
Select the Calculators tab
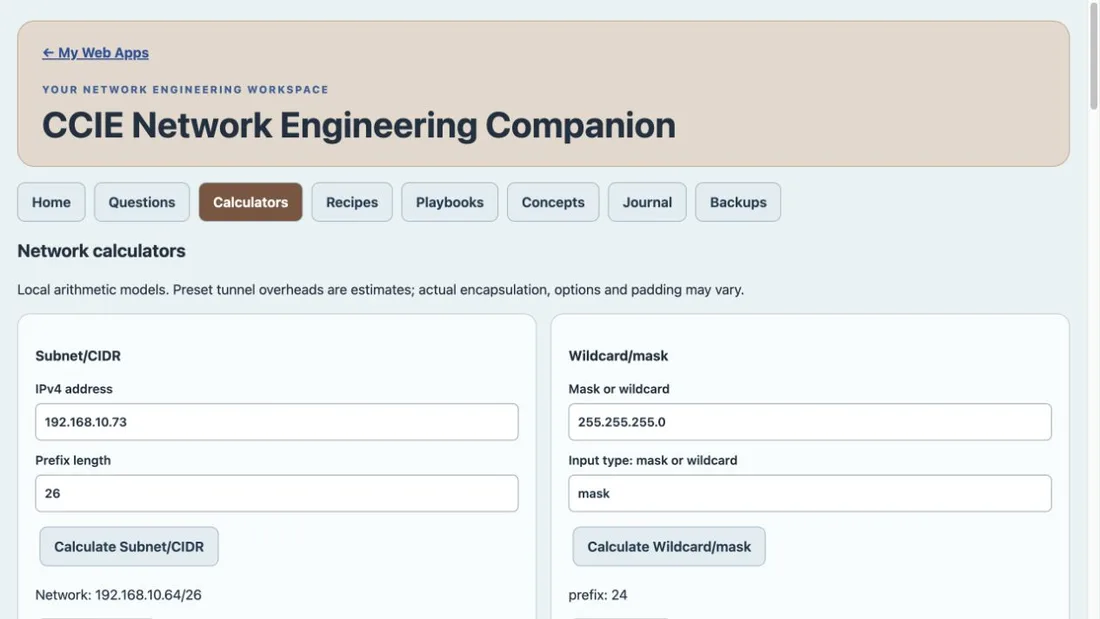250,202
